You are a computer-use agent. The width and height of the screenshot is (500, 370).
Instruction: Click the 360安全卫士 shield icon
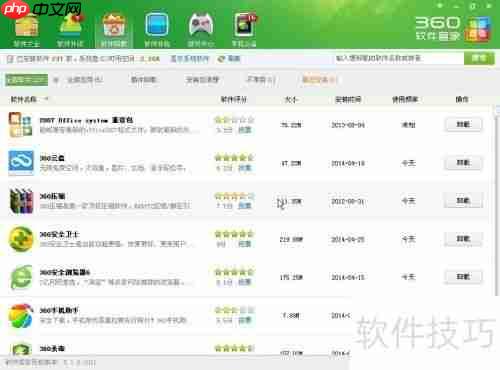pyautogui.click(x=21, y=239)
